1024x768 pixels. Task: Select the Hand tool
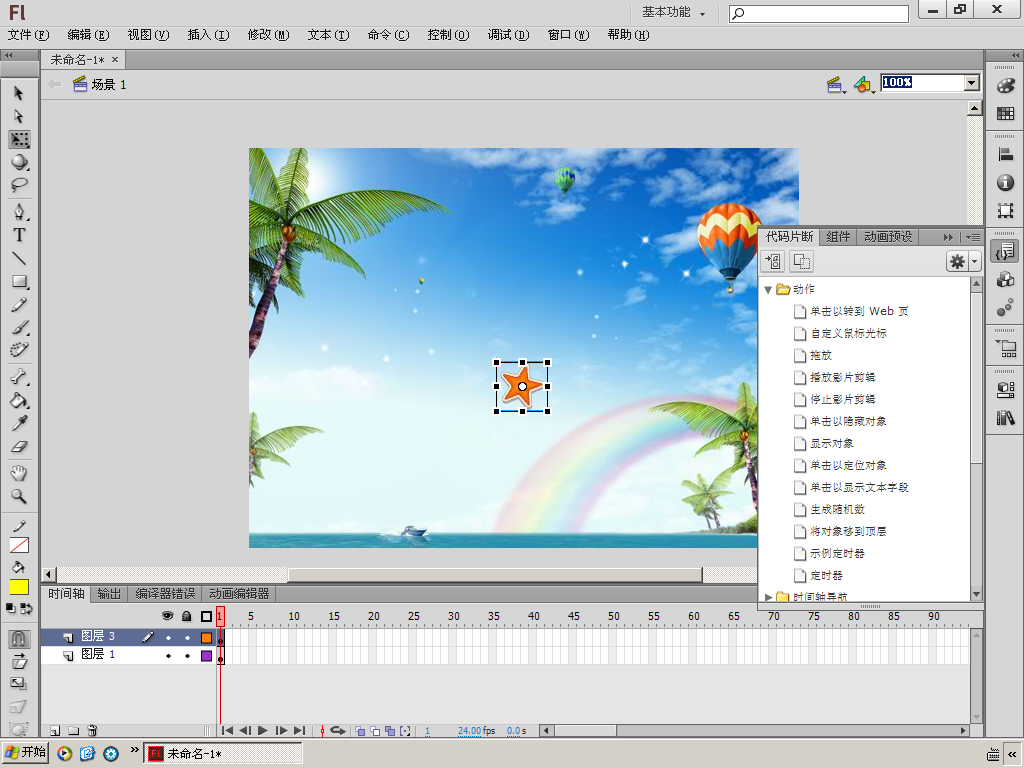point(19,473)
